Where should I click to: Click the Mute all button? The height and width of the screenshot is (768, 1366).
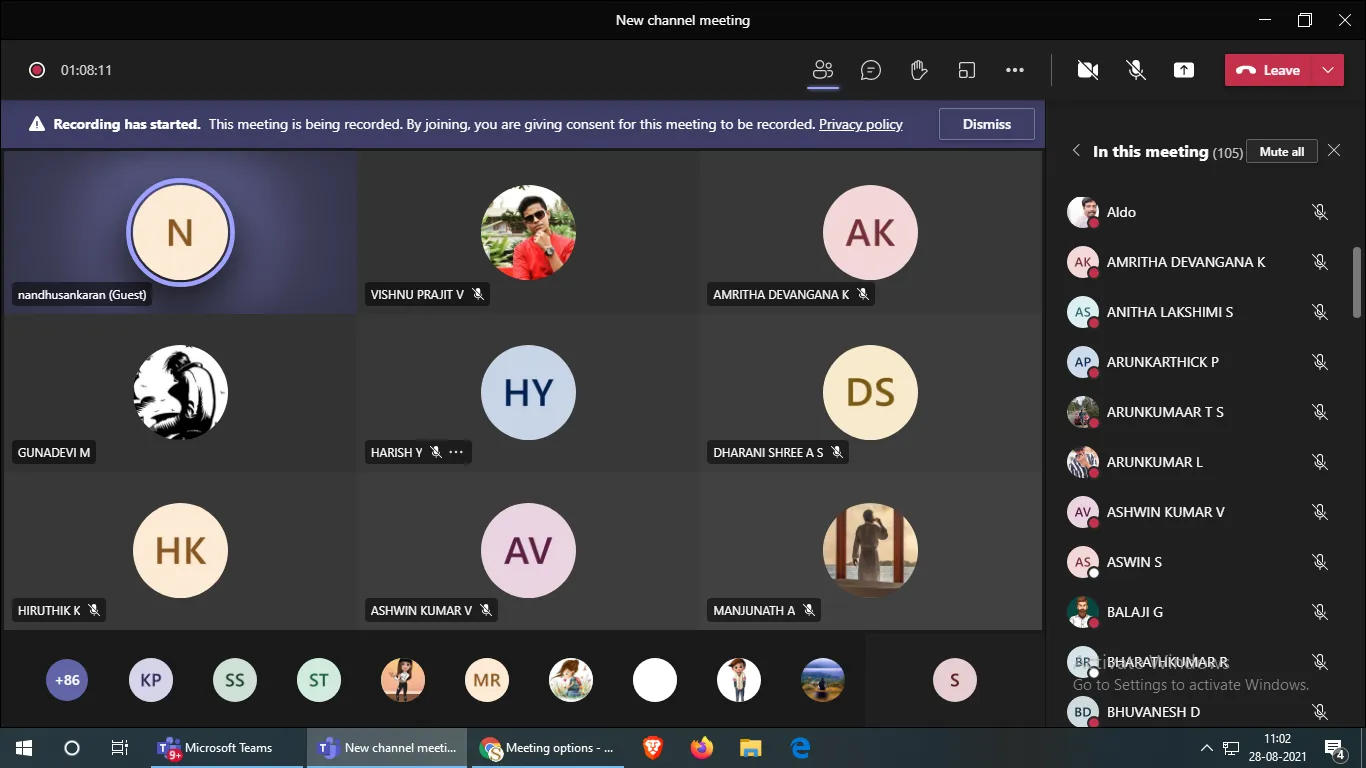click(x=1281, y=152)
